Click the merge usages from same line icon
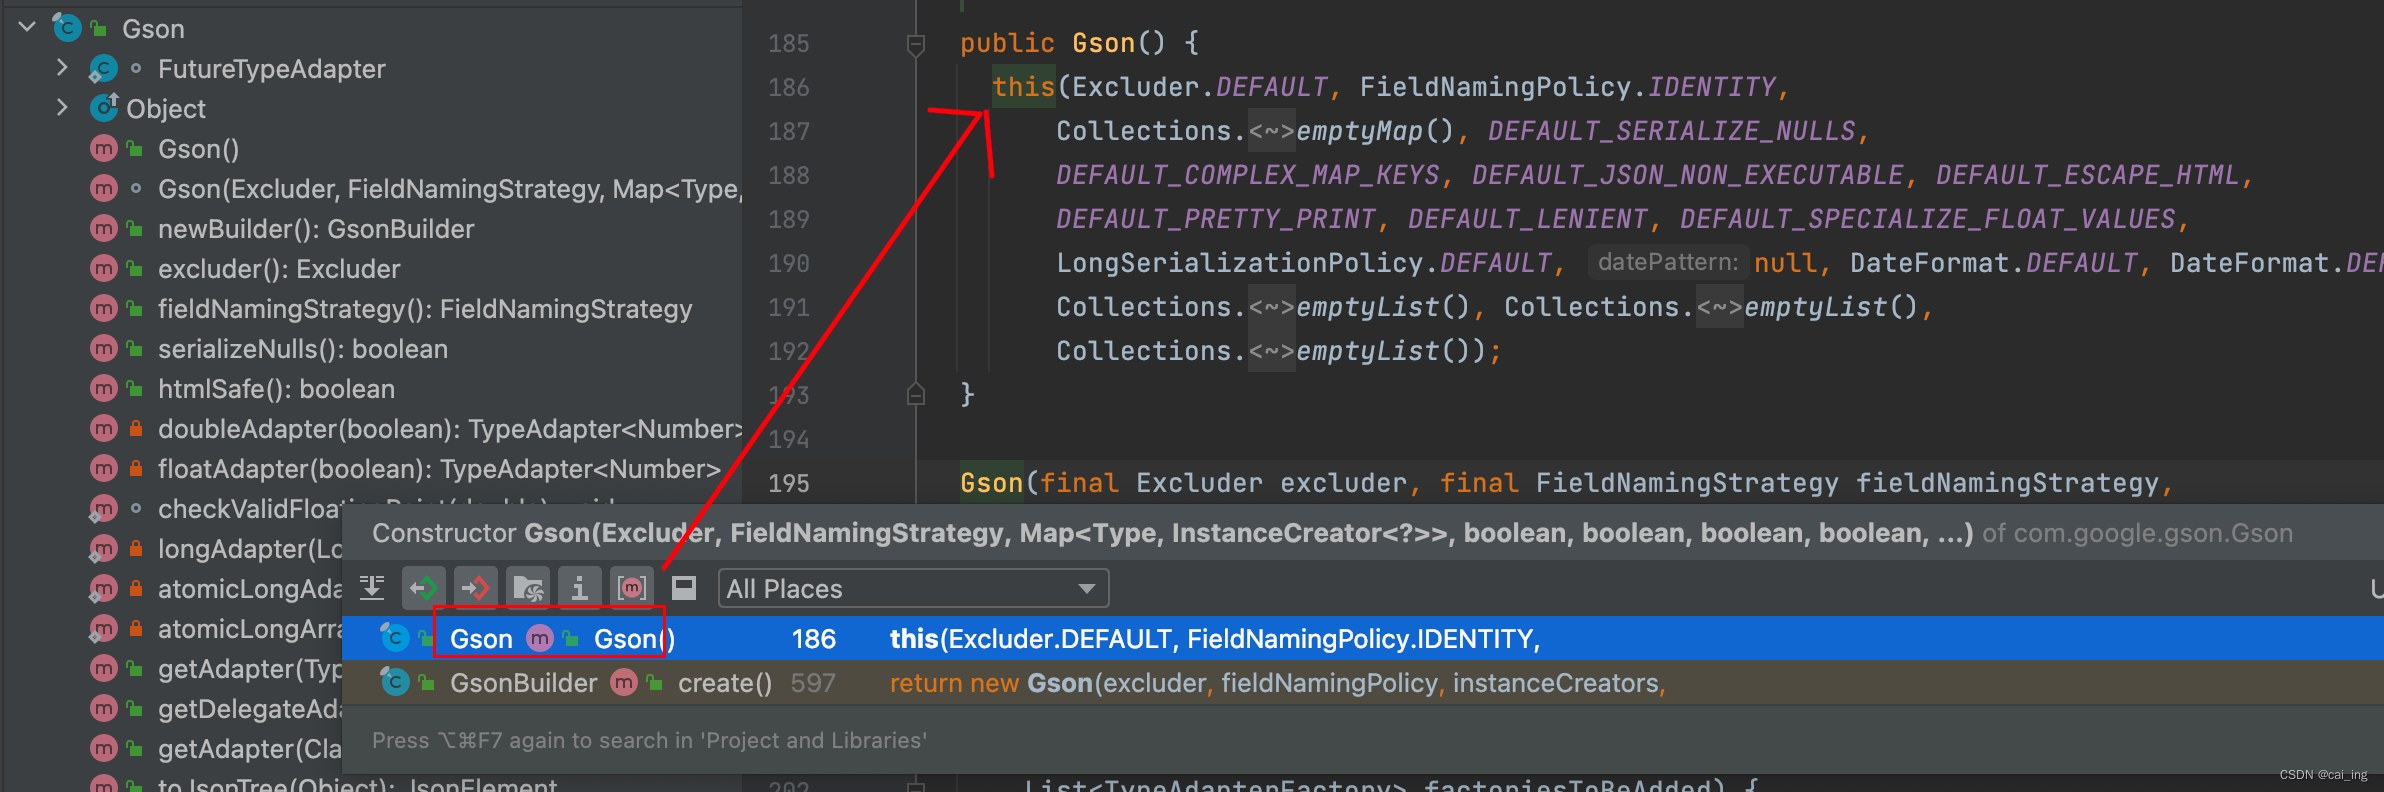This screenshot has width=2384, height=792. (372, 588)
